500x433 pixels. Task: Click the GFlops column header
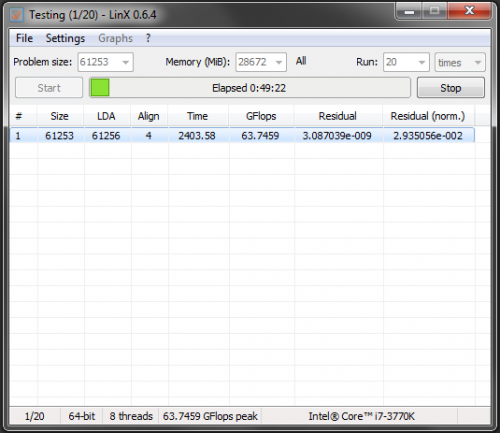[x=261, y=116]
